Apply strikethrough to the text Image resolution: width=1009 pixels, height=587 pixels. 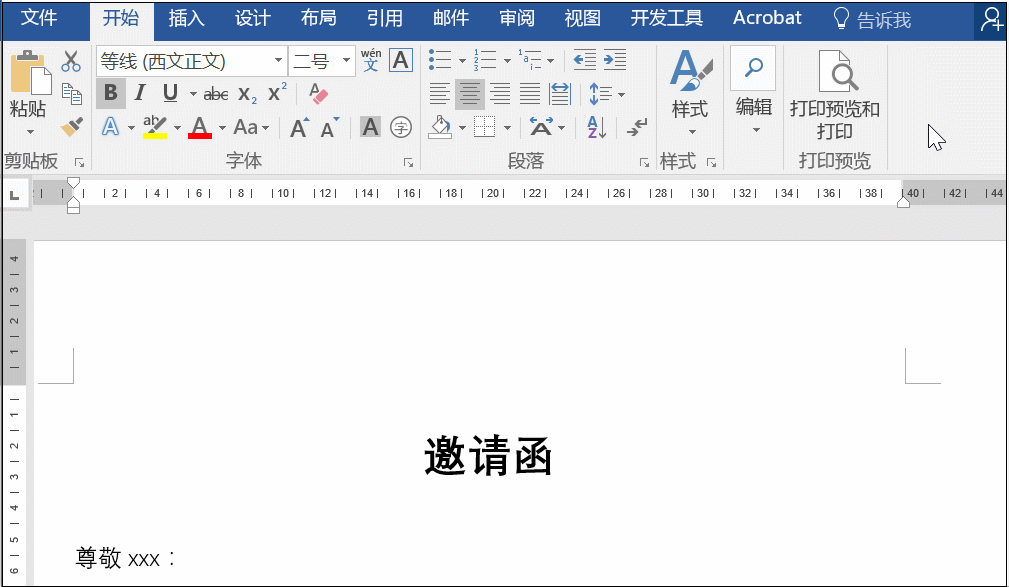click(x=216, y=92)
